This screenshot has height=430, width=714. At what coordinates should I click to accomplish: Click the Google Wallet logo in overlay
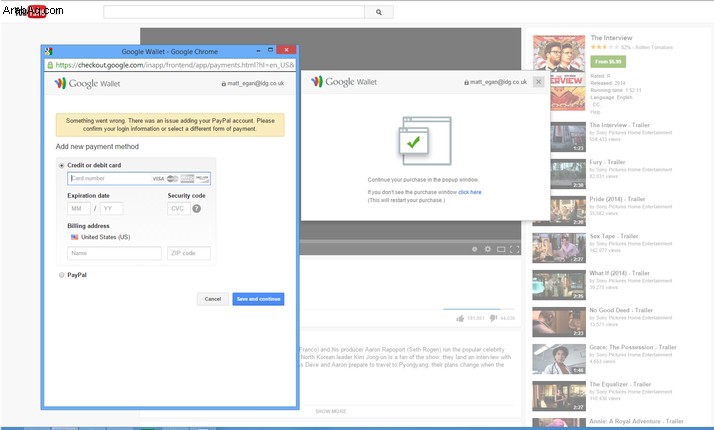(x=344, y=82)
